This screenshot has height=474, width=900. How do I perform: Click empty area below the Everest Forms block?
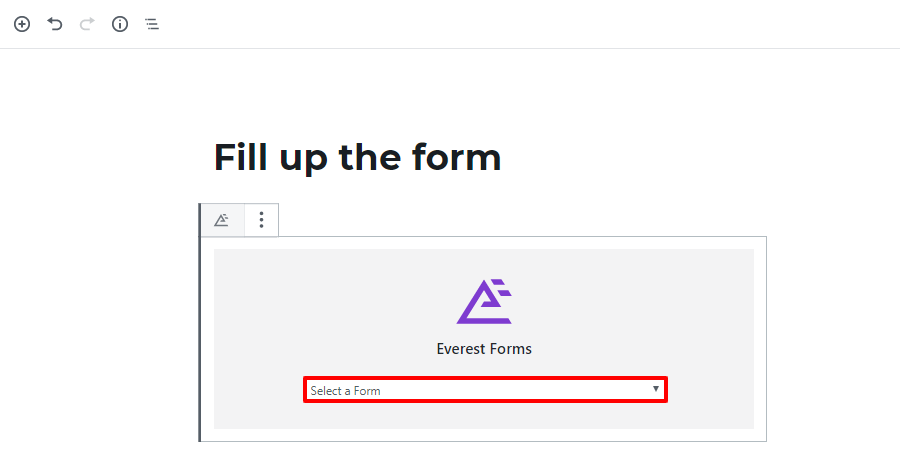click(x=482, y=459)
